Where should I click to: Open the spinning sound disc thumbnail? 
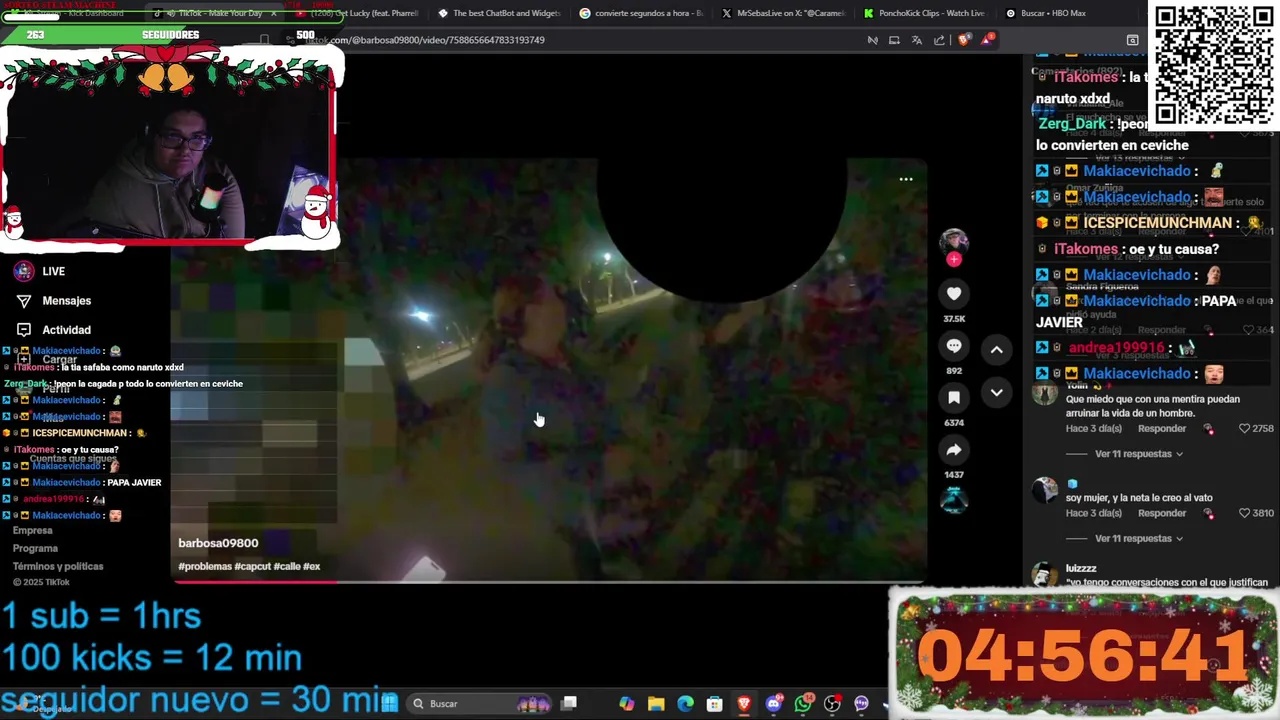tap(954, 500)
